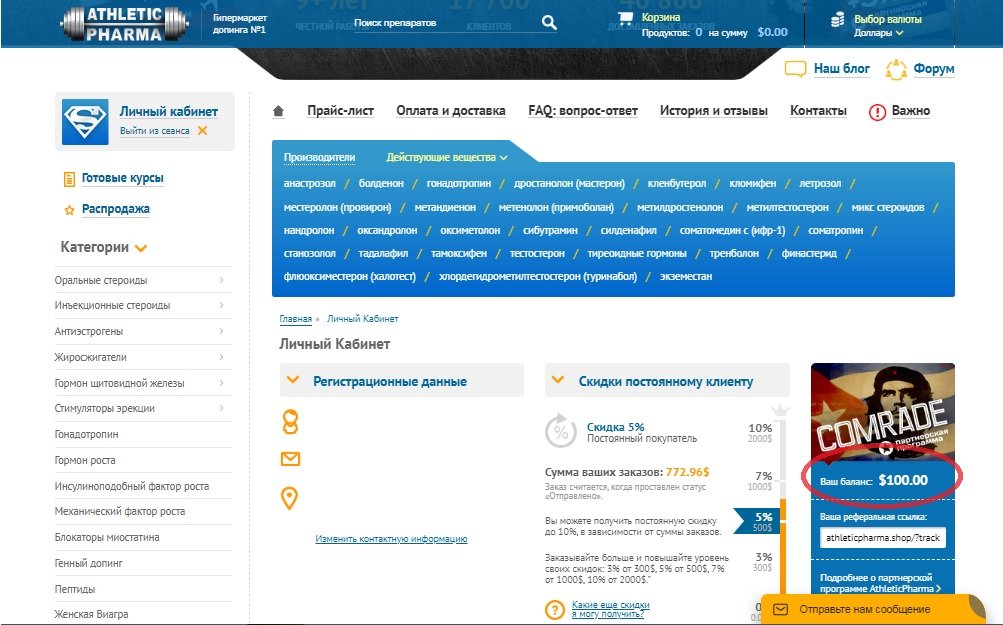
Task: Click the blog speech bubble icon
Action: coord(795,69)
